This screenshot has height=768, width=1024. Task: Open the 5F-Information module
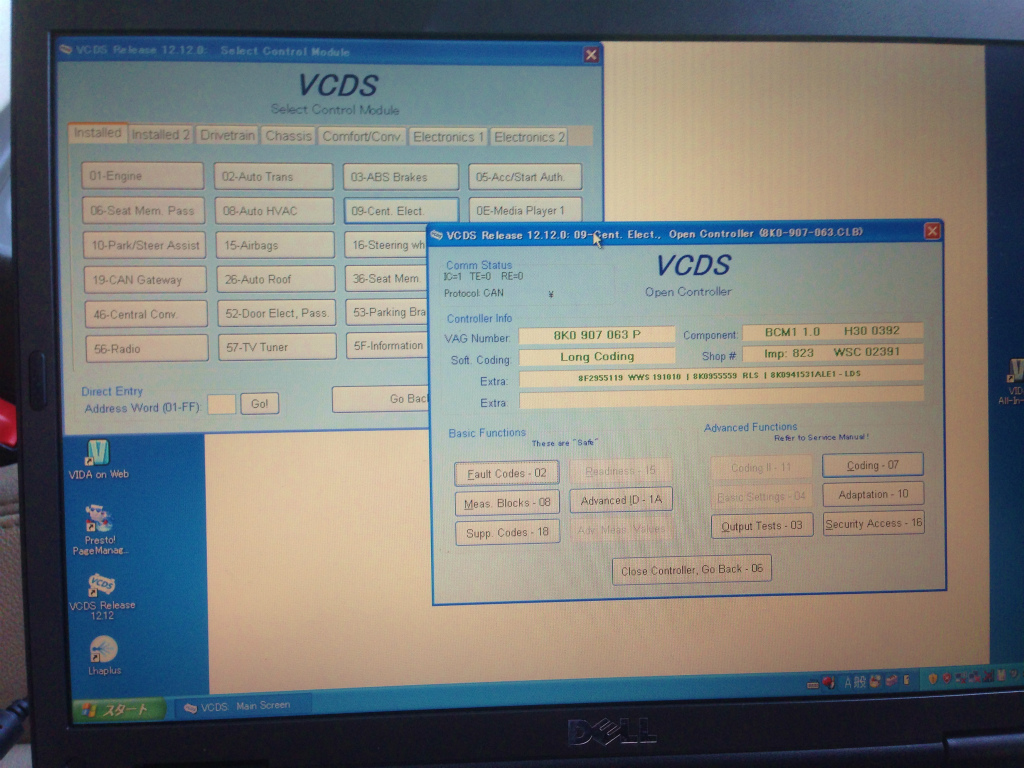point(388,346)
